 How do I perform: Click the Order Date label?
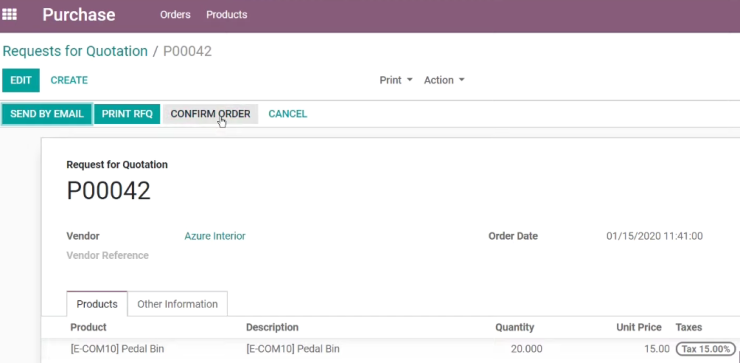[x=513, y=236]
